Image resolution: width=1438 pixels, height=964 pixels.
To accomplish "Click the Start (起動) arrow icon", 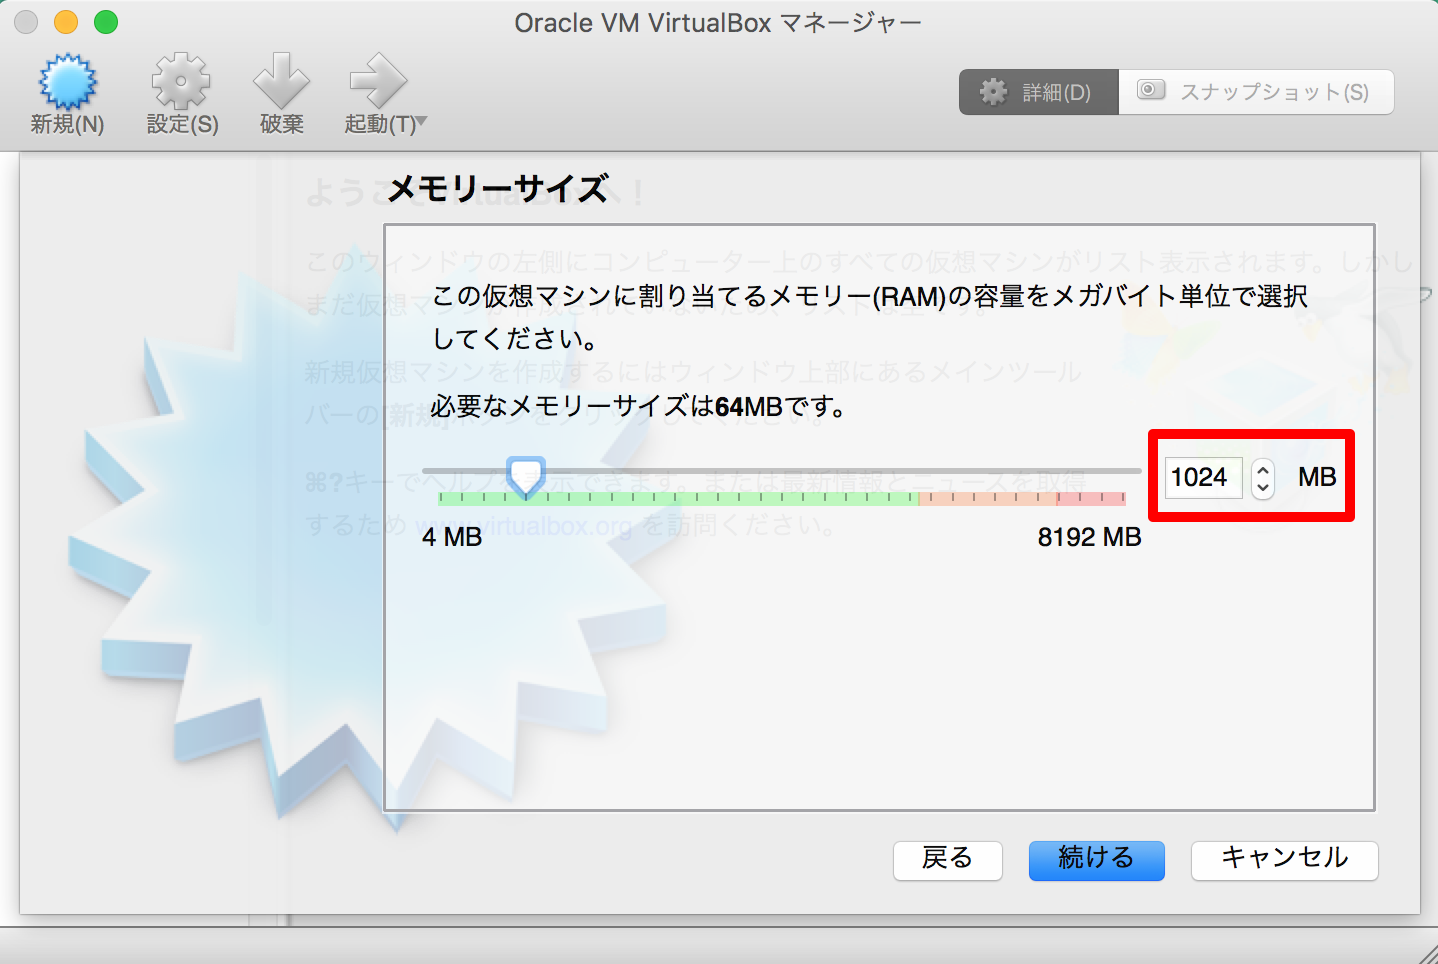I will tap(378, 82).
